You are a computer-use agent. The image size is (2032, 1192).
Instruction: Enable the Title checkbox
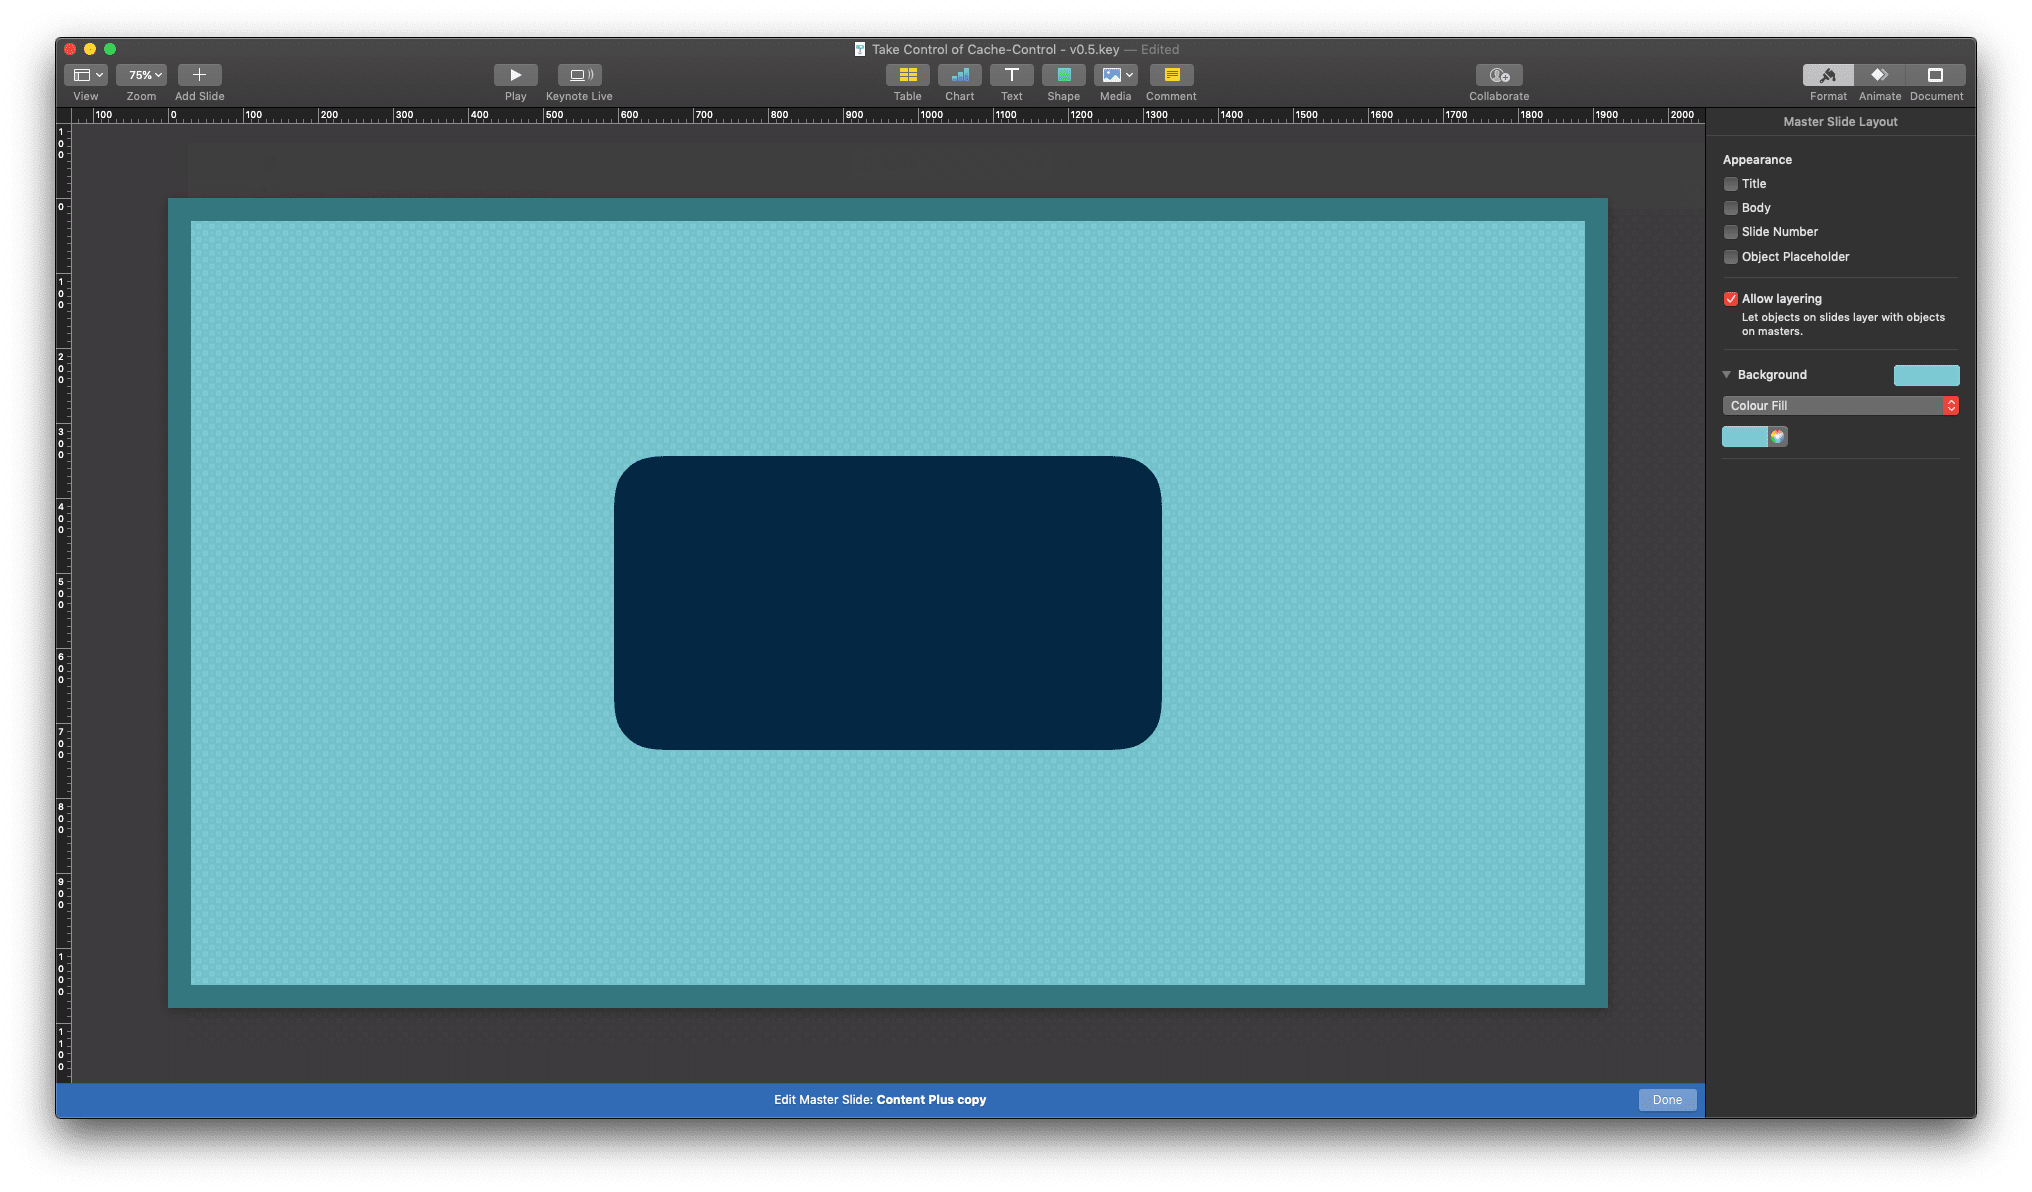[1731, 184]
